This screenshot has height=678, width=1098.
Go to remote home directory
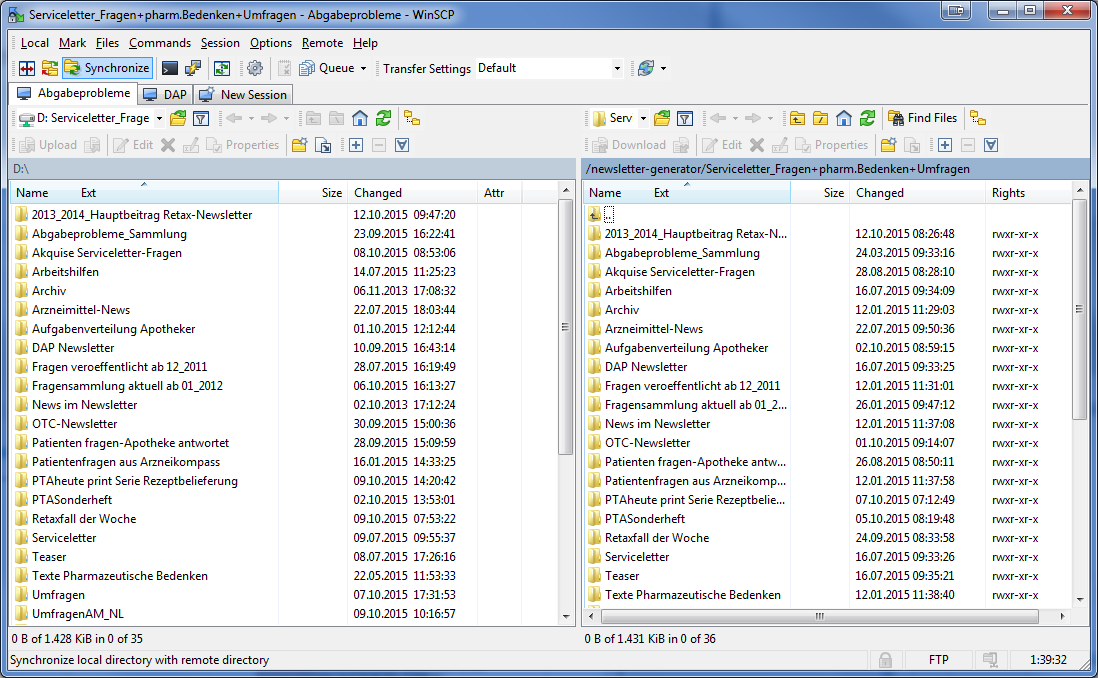coord(844,118)
